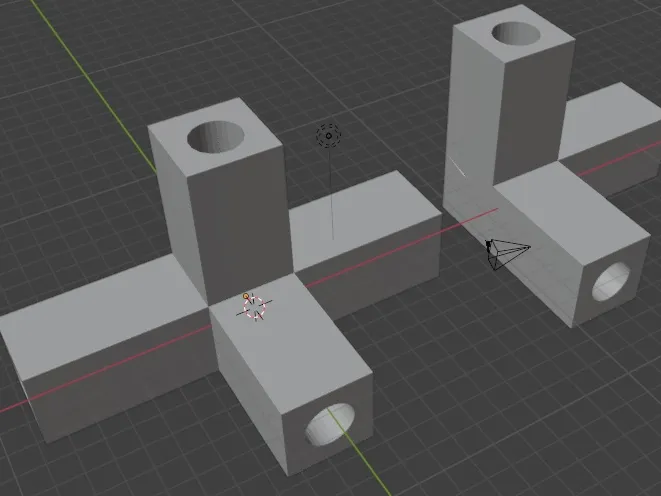The height and width of the screenshot is (496, 661).
Task: Click the top hole of left connector
Action: coord(216,137)
